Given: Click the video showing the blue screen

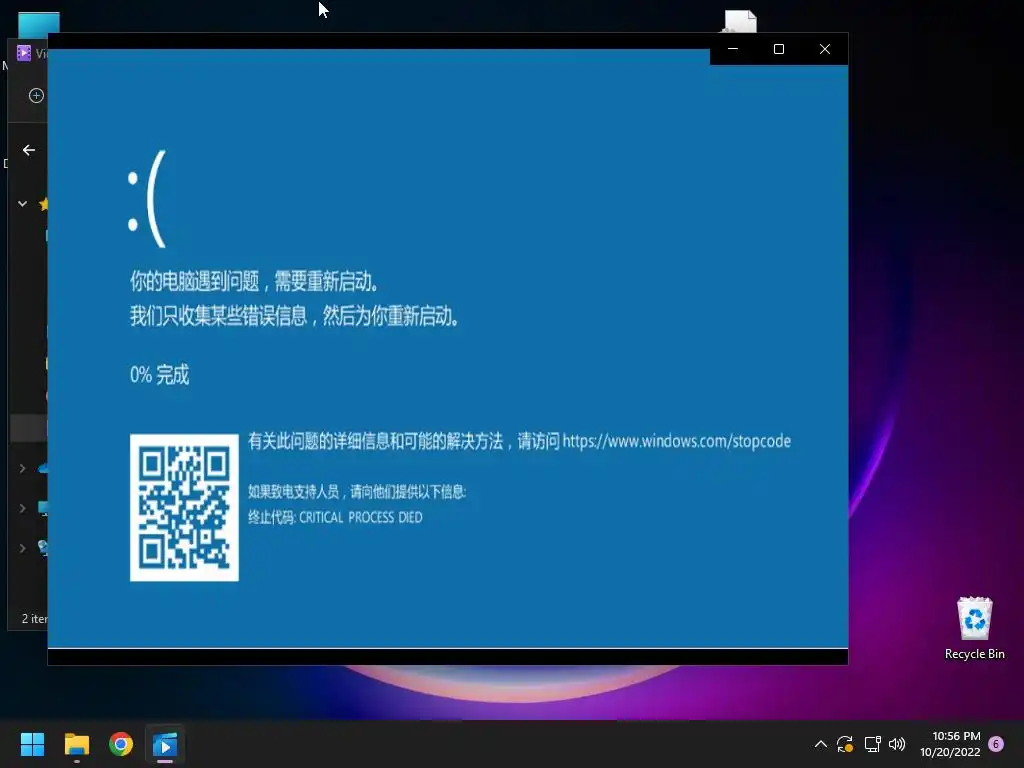Looking at the screenshot, I should coord(448,349).
